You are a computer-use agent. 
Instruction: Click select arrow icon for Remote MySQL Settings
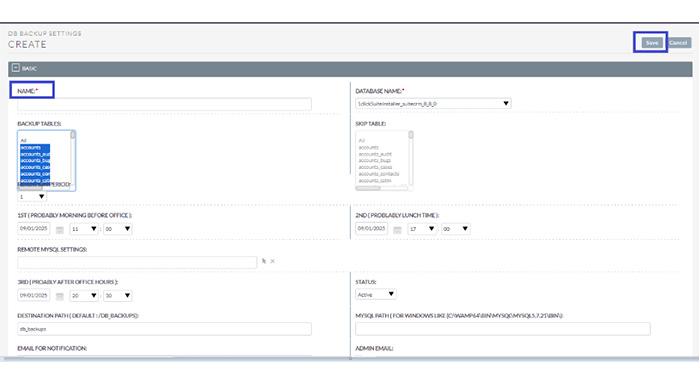[x=264, y=261]
